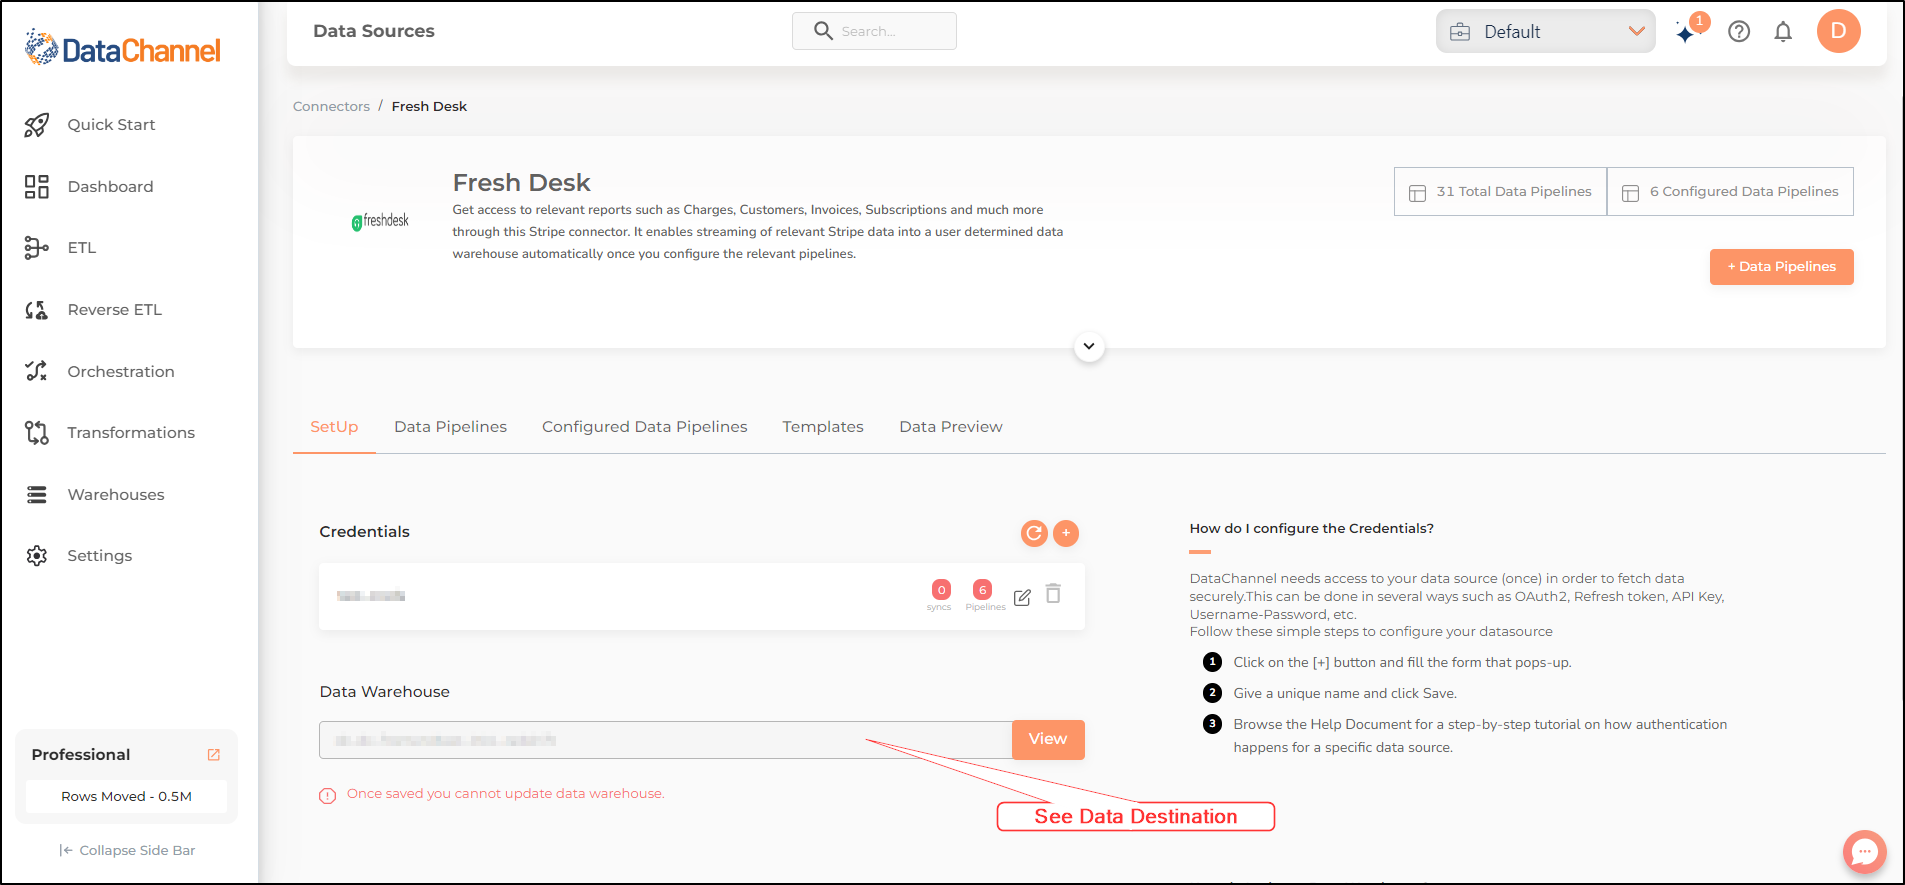Screen dimensions: 1905x885
Task: Click the Credentials section heading
Action: click(364, 532)
